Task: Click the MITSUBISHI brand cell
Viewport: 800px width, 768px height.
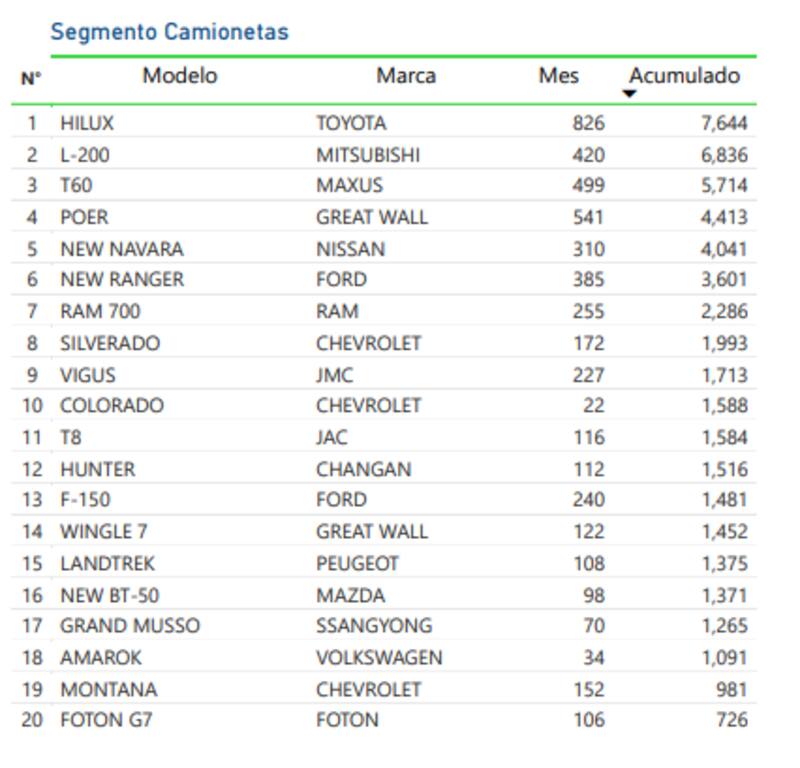Action: [x=368, y=155]
